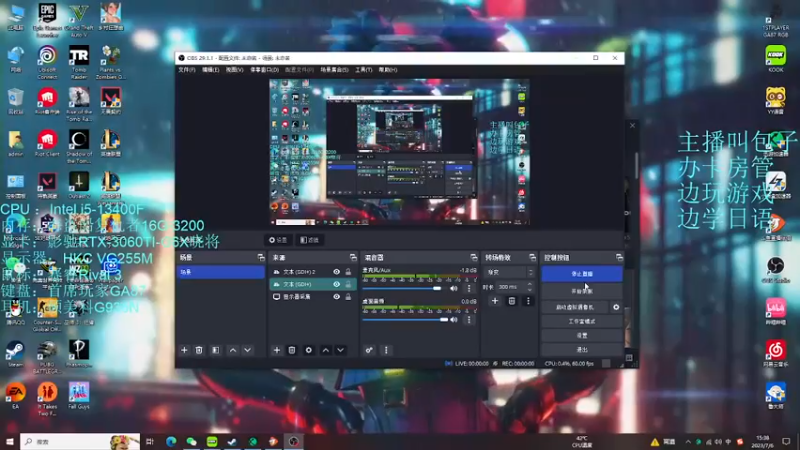Add a new scene with the plus icon
Screen dimensions: 800x450
pos(184,350)
